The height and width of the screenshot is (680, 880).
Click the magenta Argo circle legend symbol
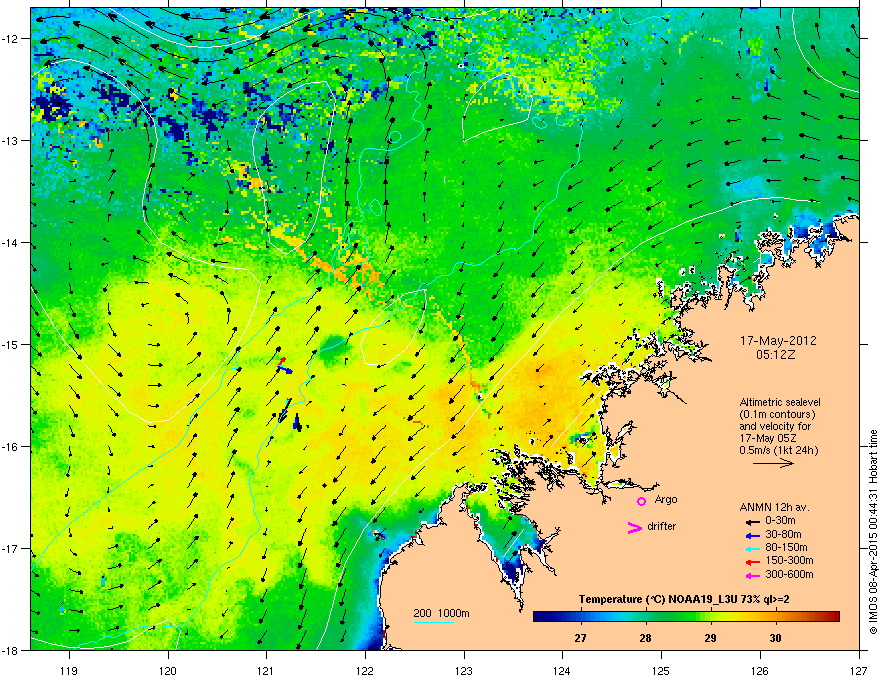click(x=641, y=501)
